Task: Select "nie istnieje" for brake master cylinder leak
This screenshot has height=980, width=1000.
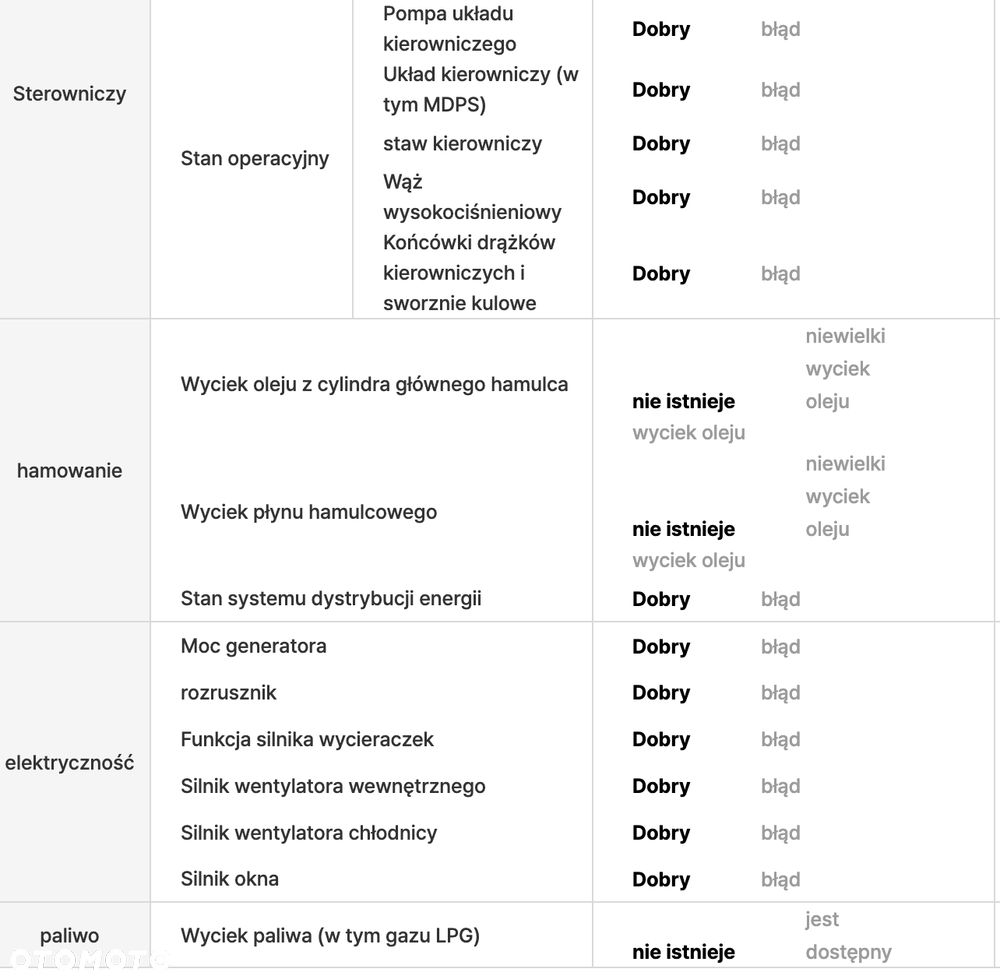Action: click(x=683, y=402)
